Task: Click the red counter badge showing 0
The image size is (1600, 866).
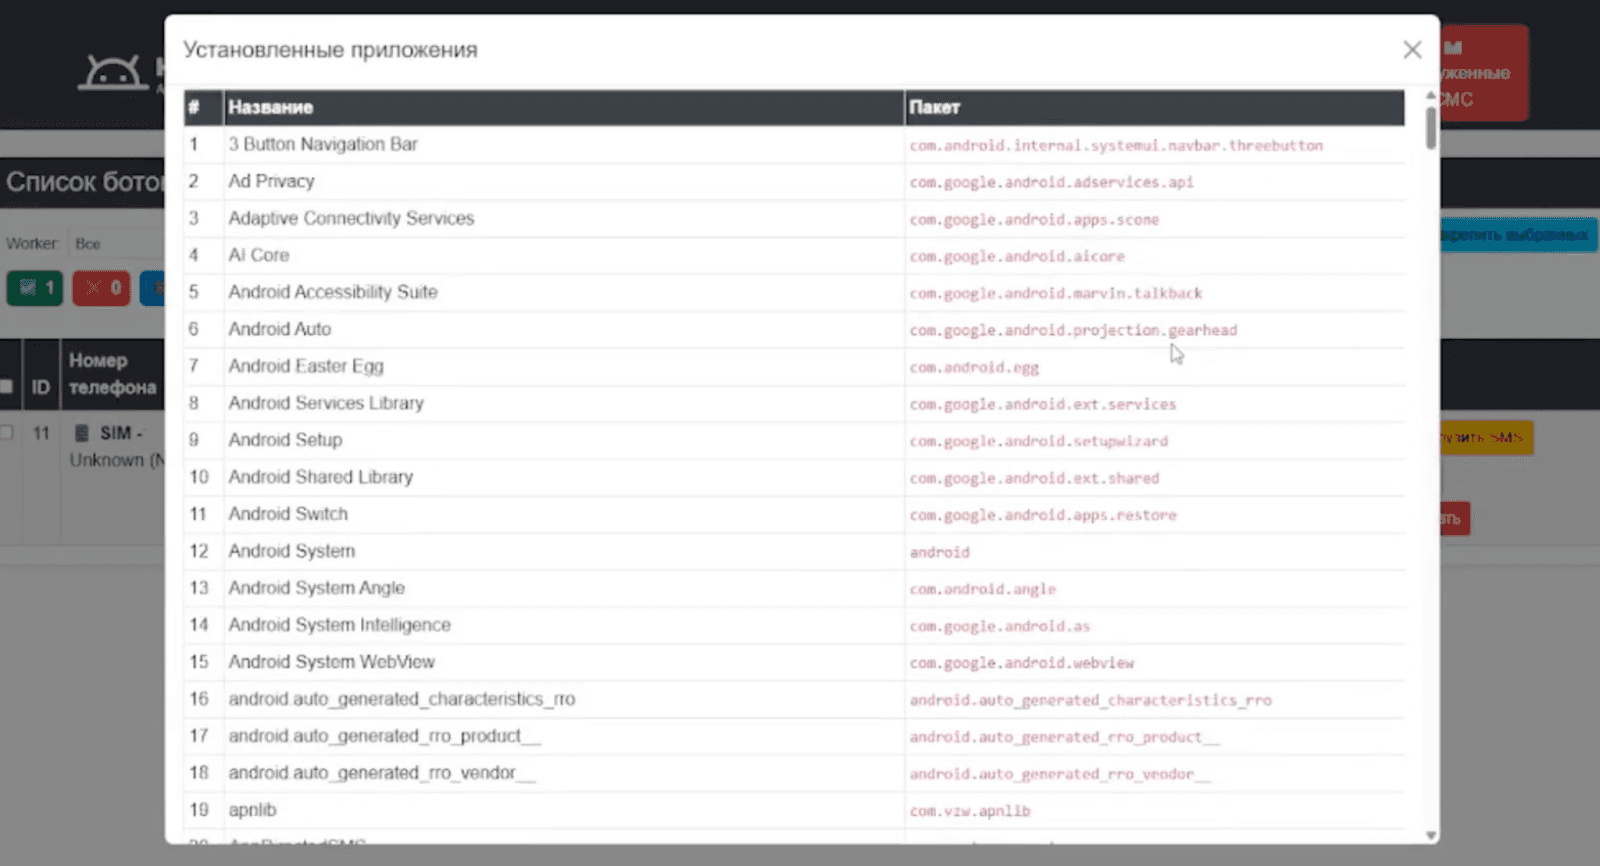Action: 101,288
